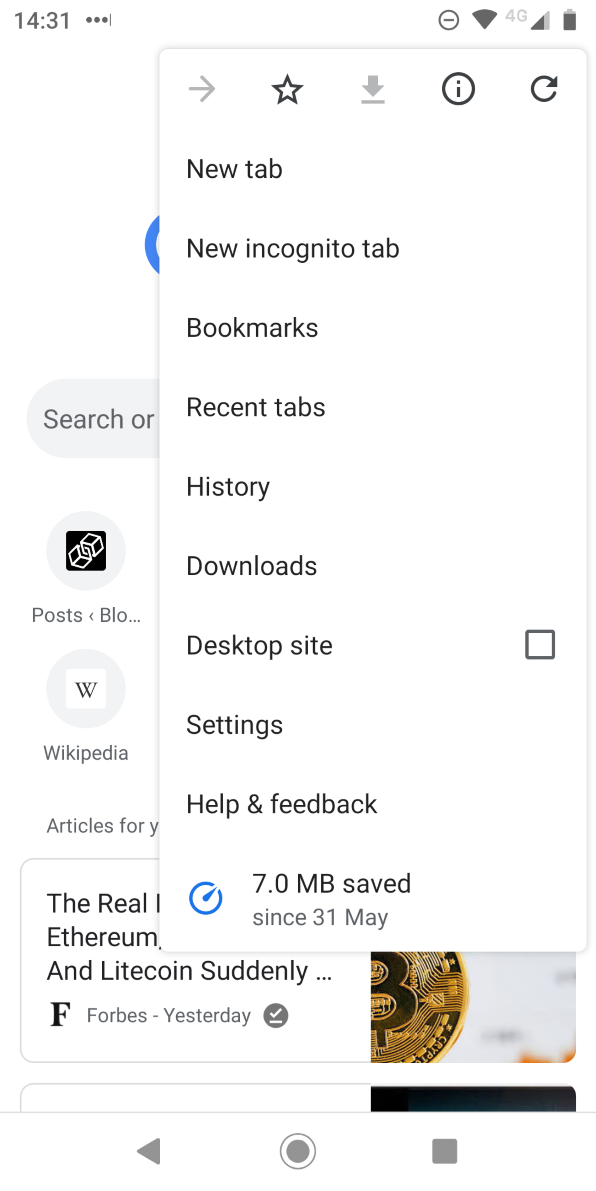The image size is (596, 1191).
Task: Enable the Desktop site checkbox
Action: (x=540, y=644)
